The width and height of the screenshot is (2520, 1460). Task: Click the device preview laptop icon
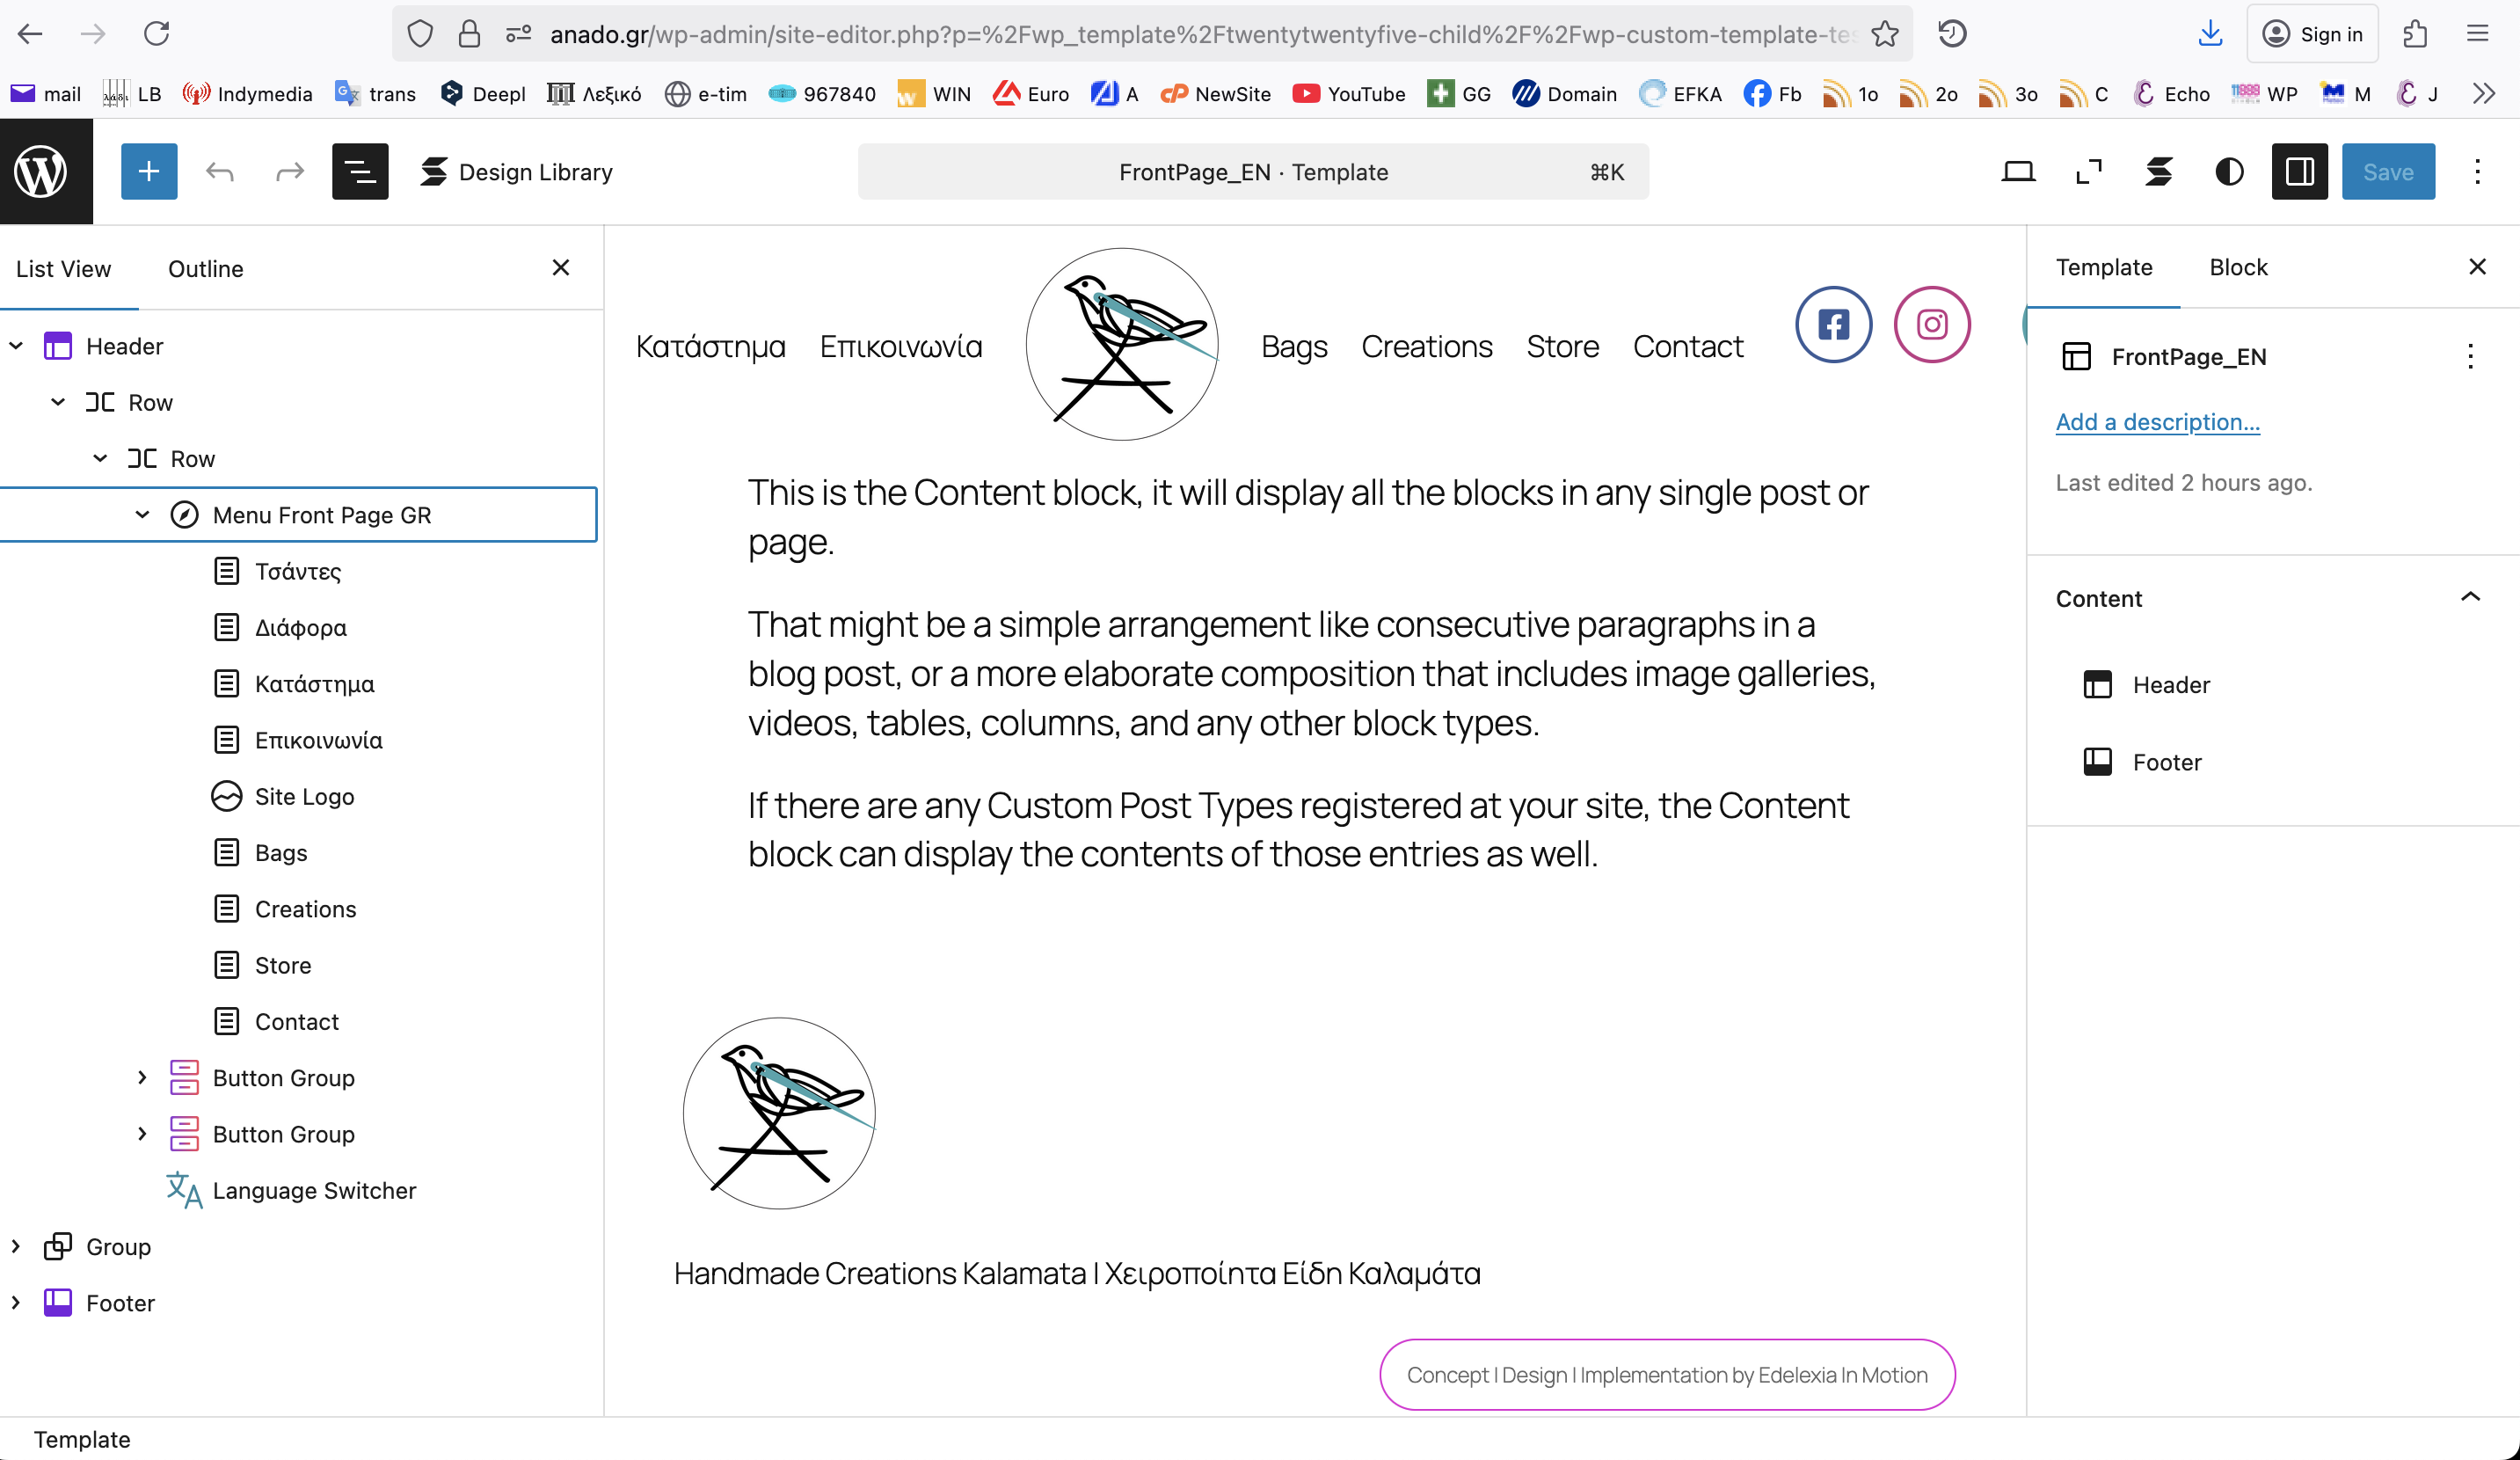[2018, 172]
